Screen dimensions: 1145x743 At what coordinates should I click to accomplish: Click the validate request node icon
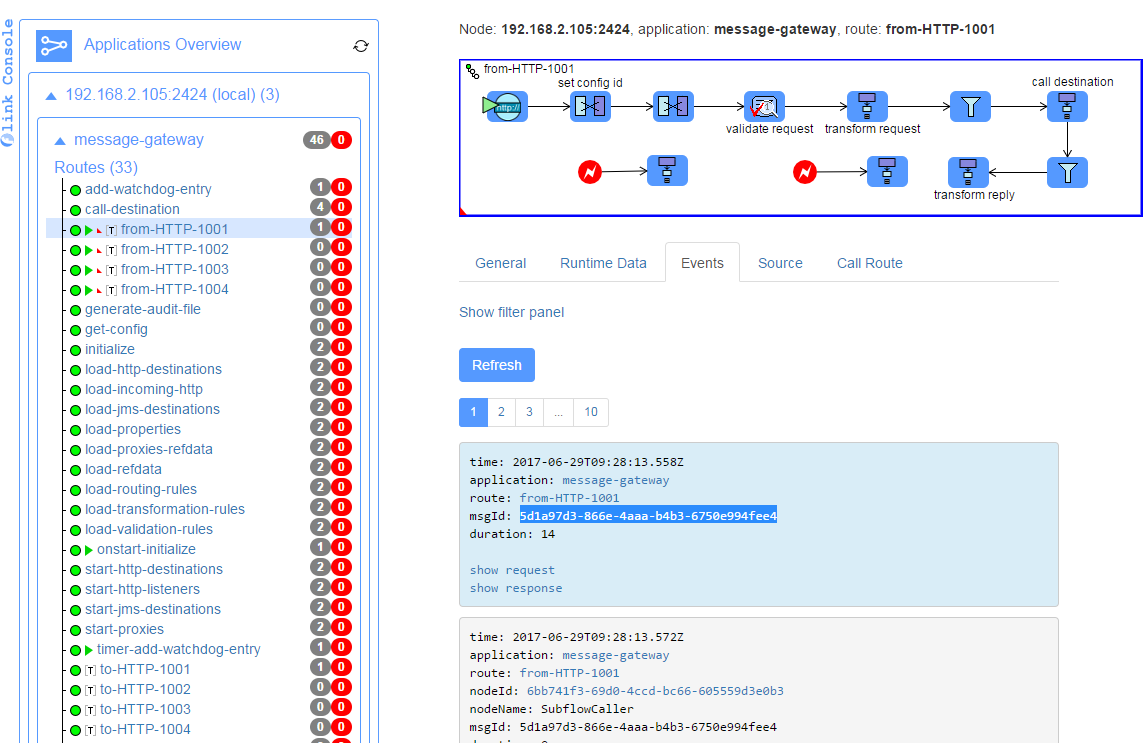pos(764,106)
